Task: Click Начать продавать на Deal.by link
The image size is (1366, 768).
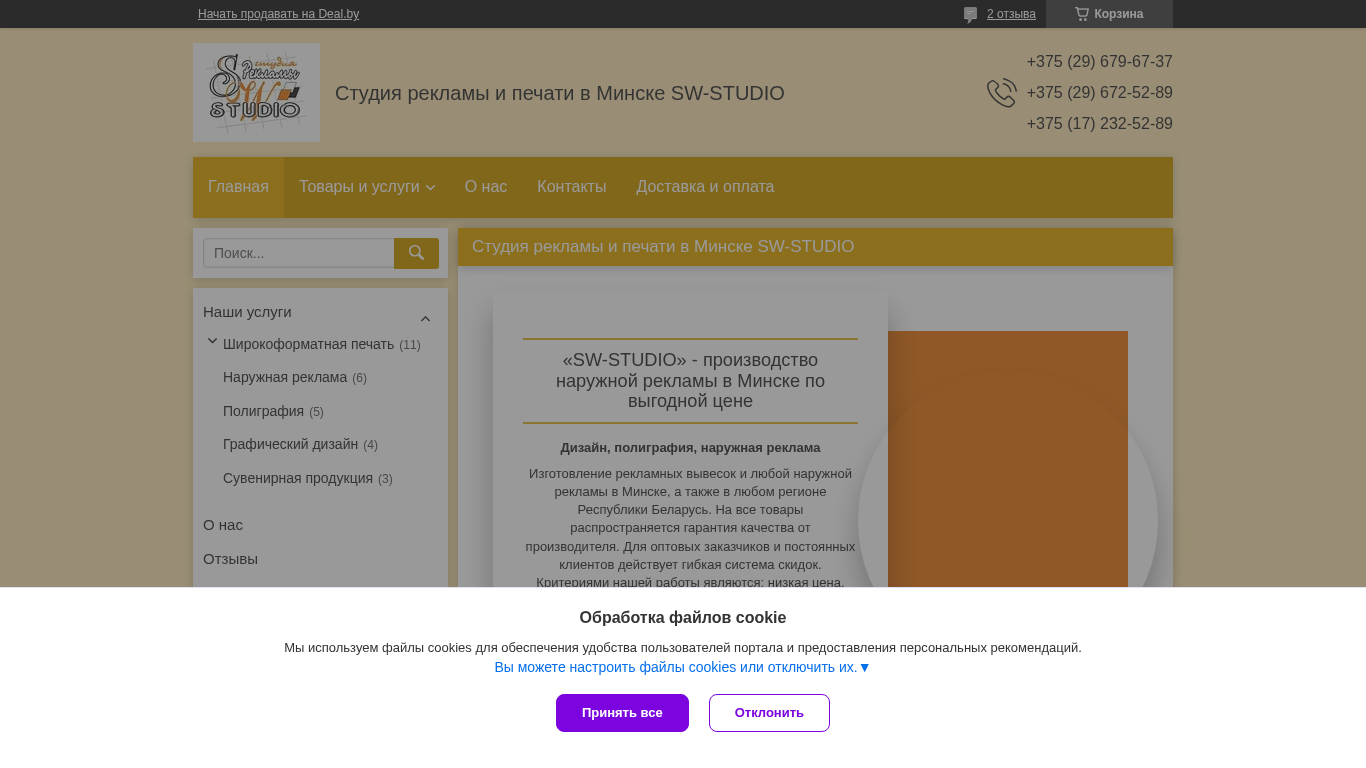Action: [x=278, y=14]
